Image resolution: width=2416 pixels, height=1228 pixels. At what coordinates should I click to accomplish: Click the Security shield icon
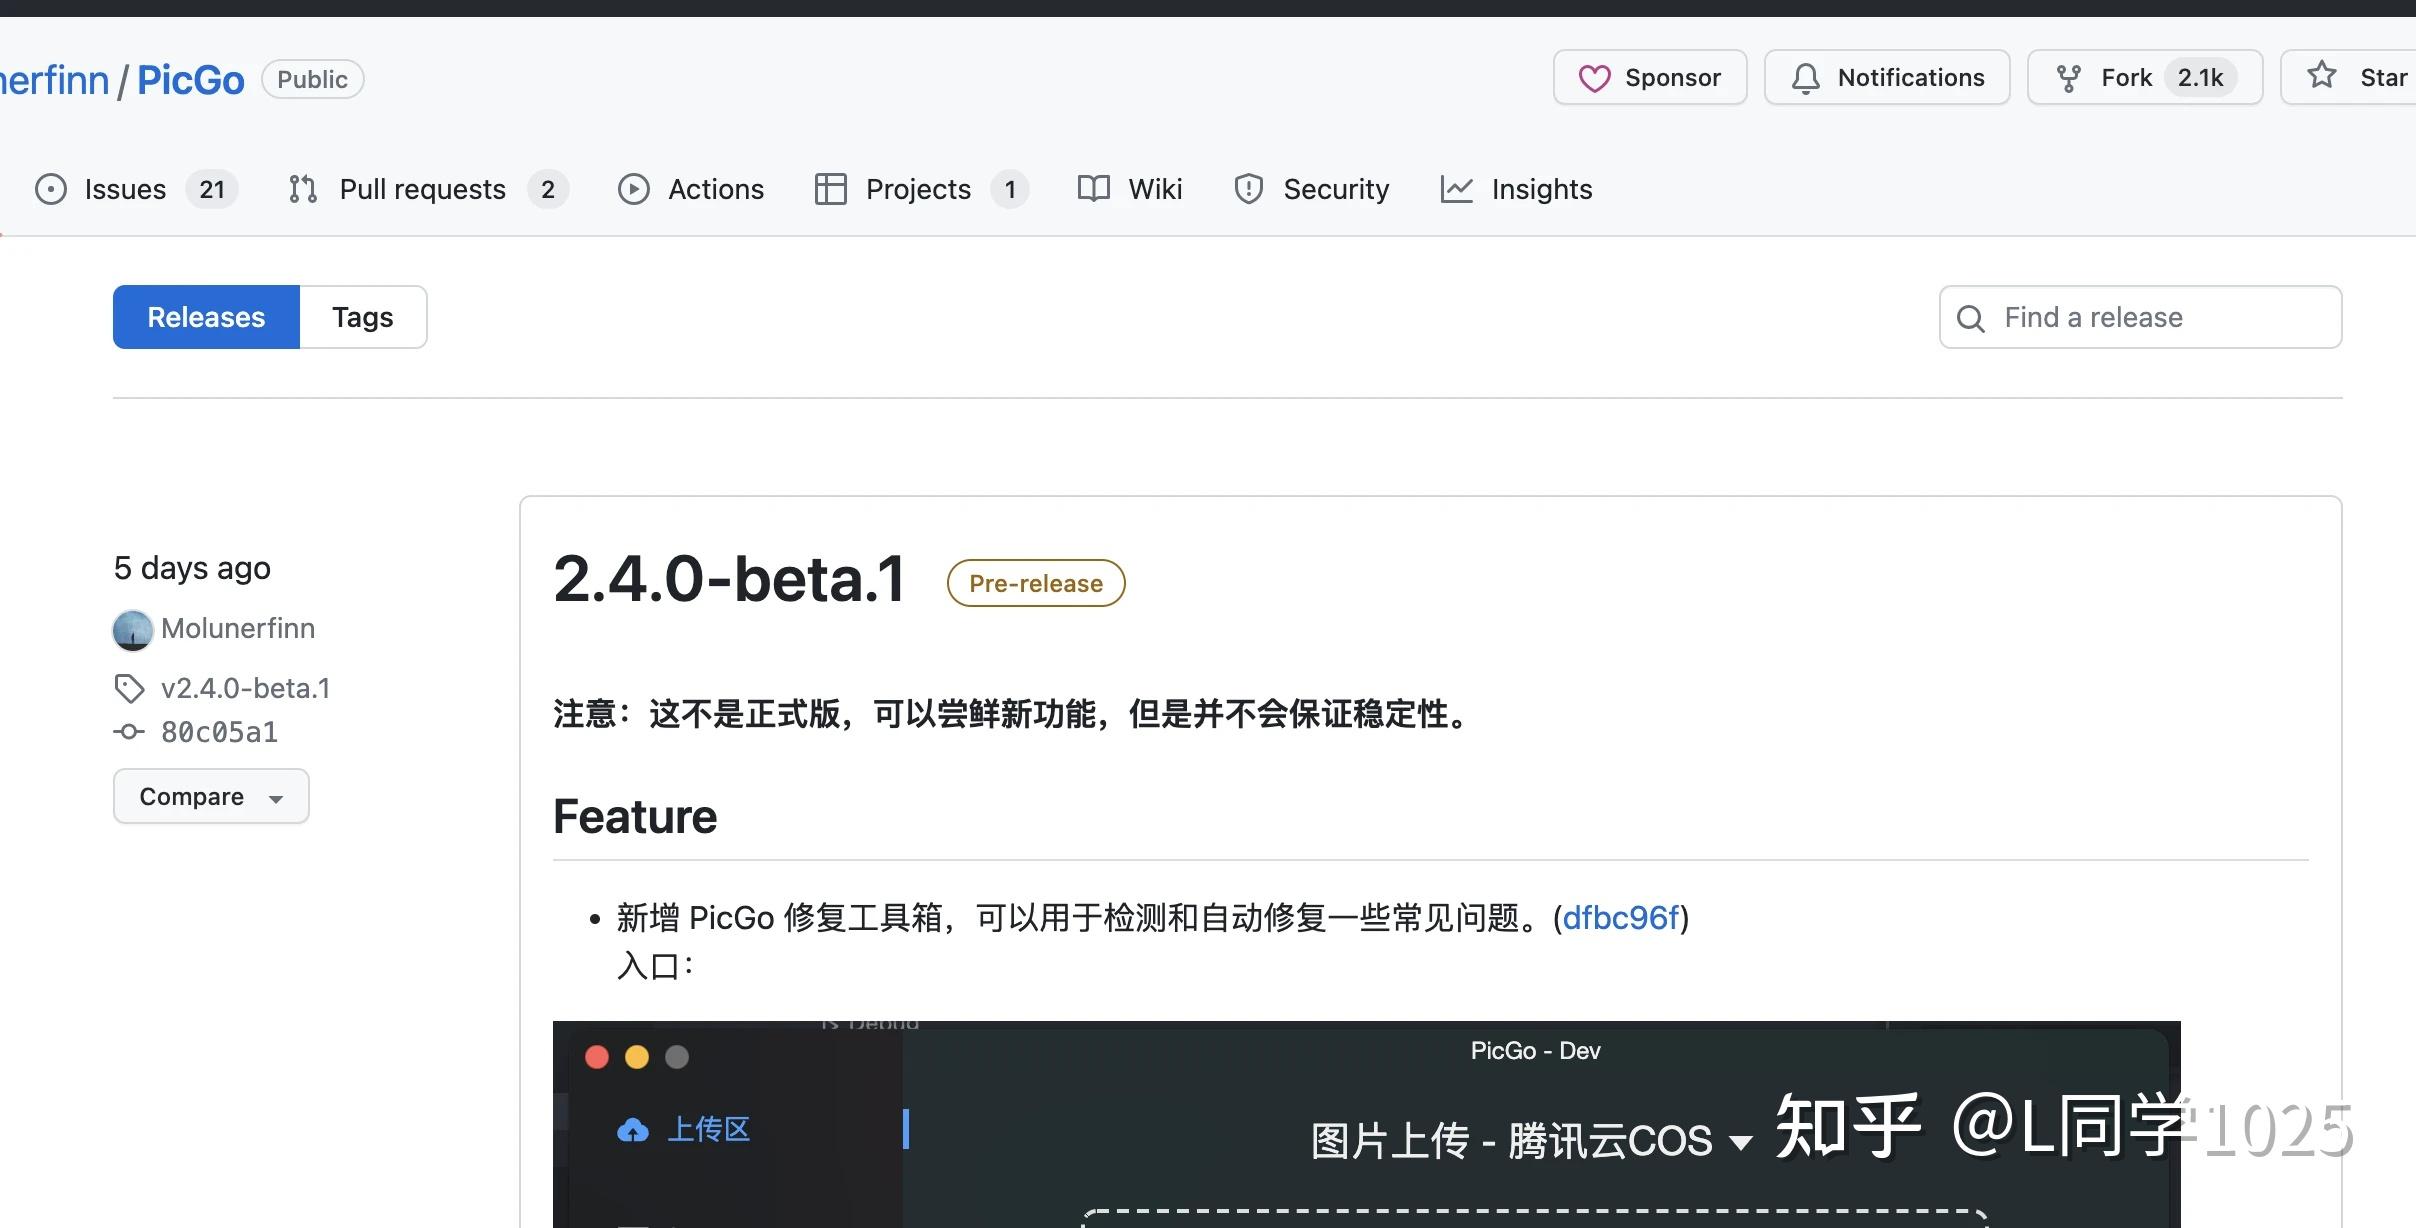tap(1249, 189)
